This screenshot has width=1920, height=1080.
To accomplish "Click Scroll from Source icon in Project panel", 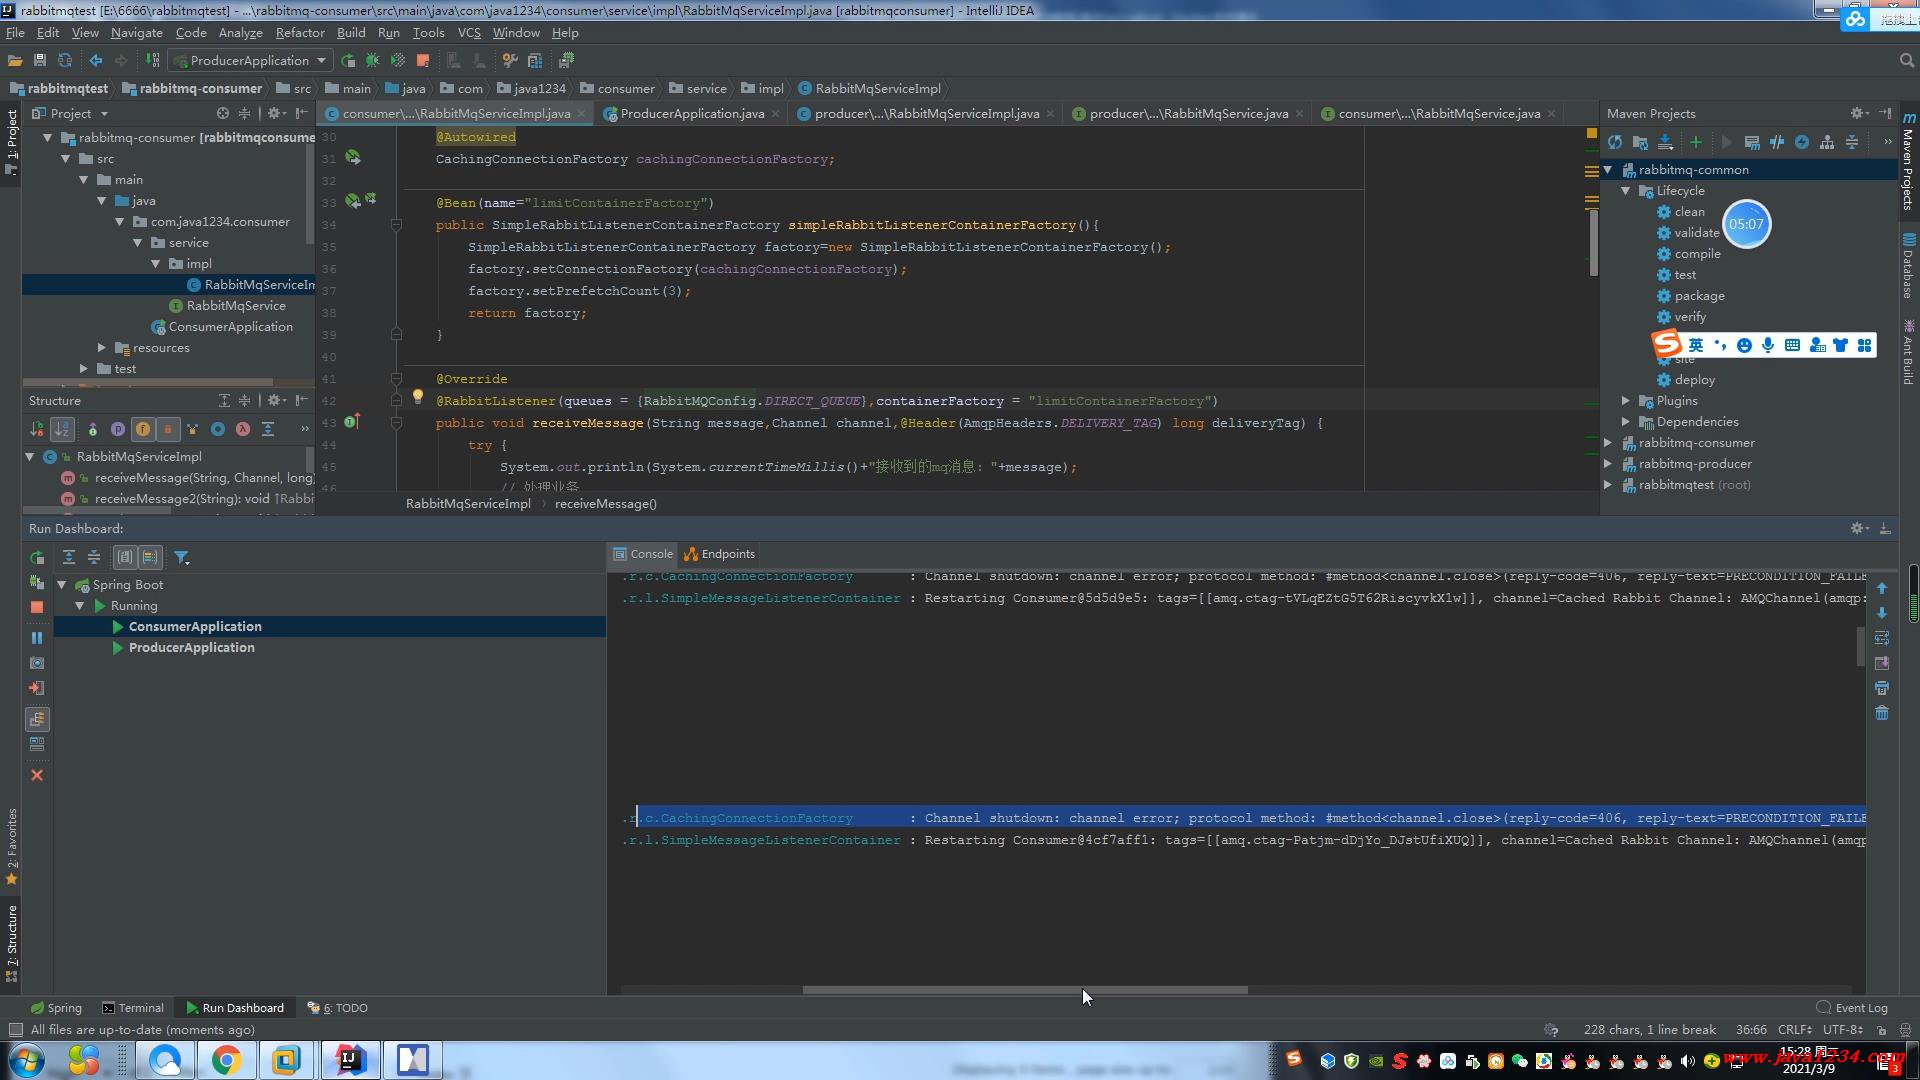I will [x=223, y=114].
